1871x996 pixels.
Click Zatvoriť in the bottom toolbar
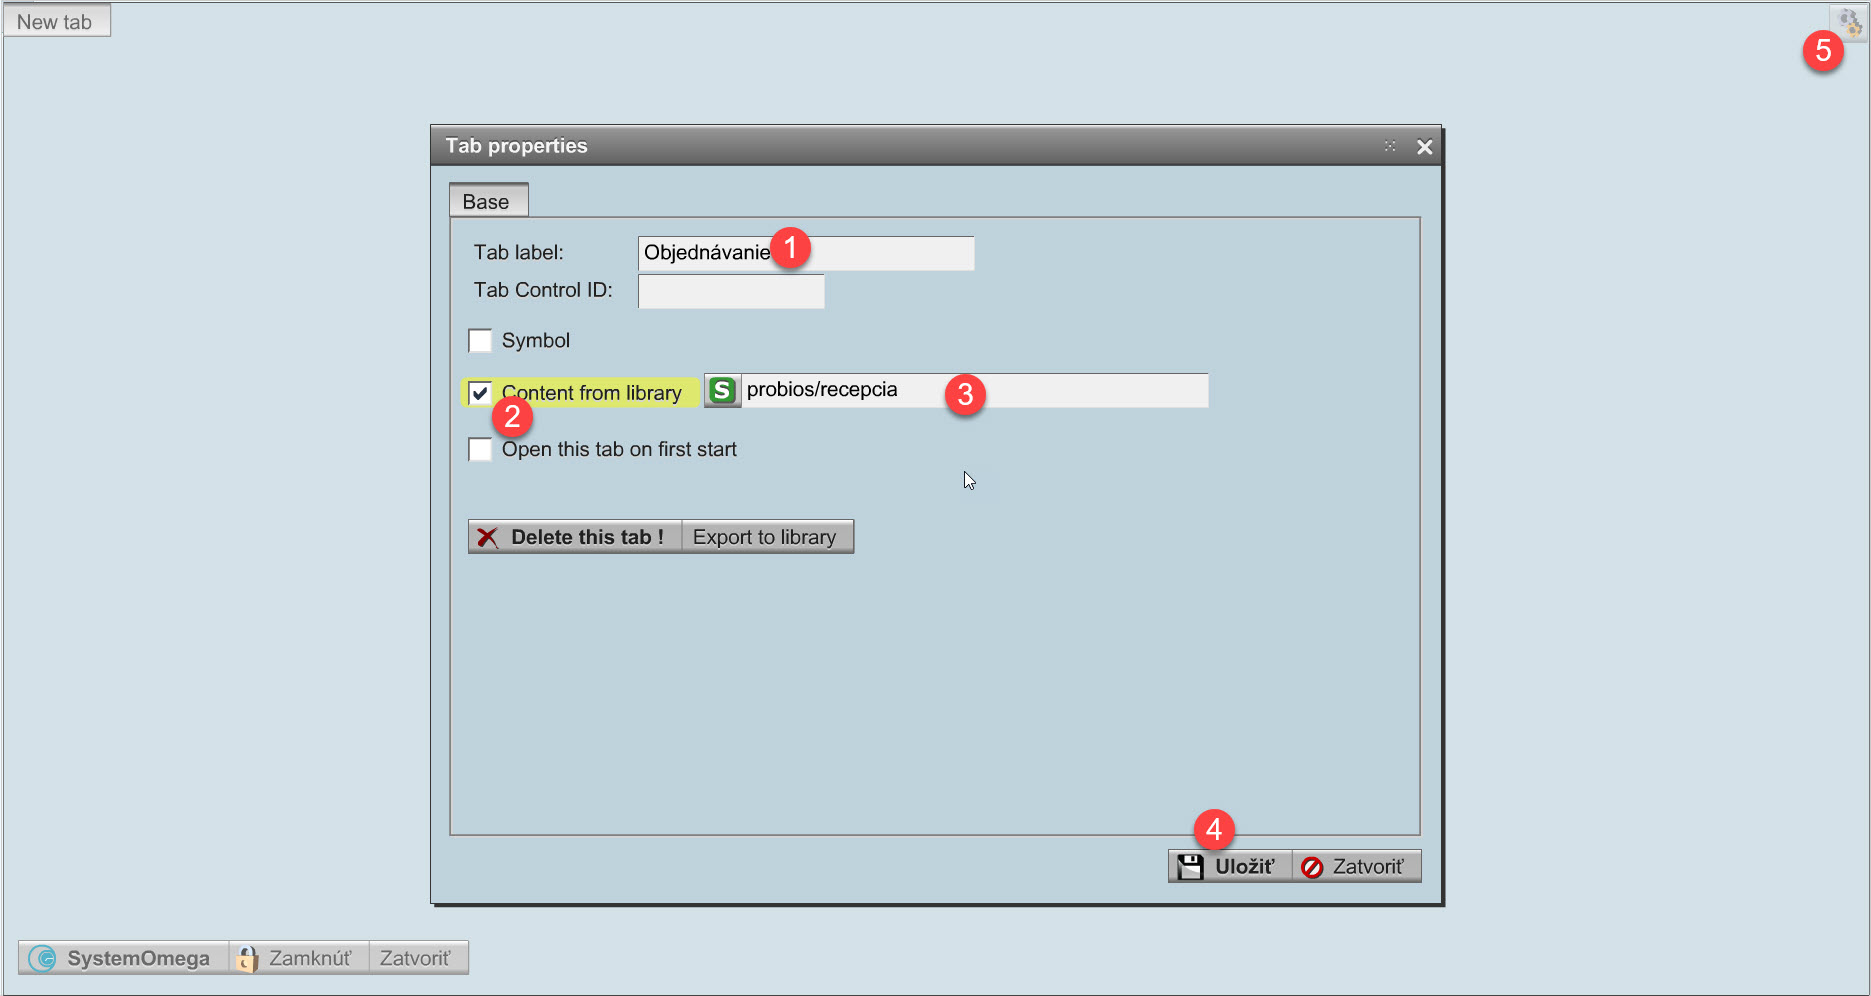[x=416, y=958]
